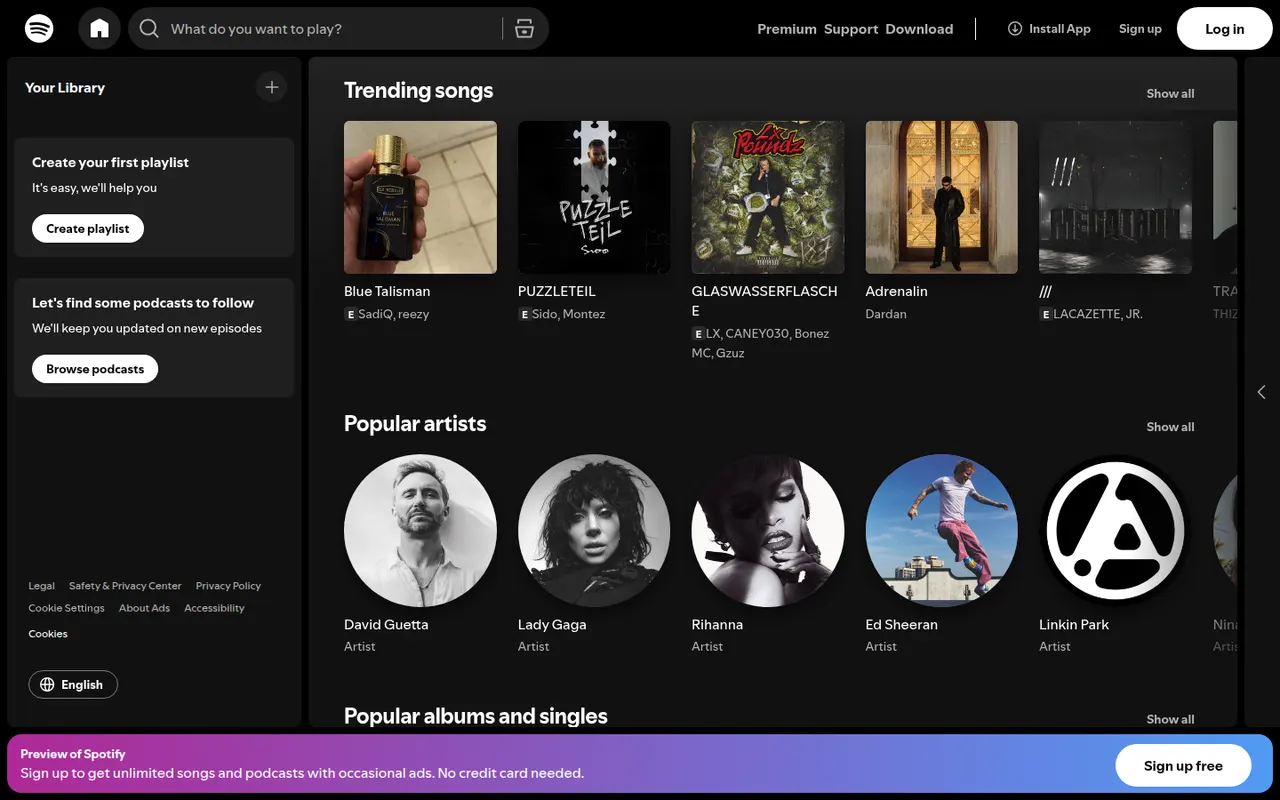Open the Privacy Policy link

coord(228,586)
